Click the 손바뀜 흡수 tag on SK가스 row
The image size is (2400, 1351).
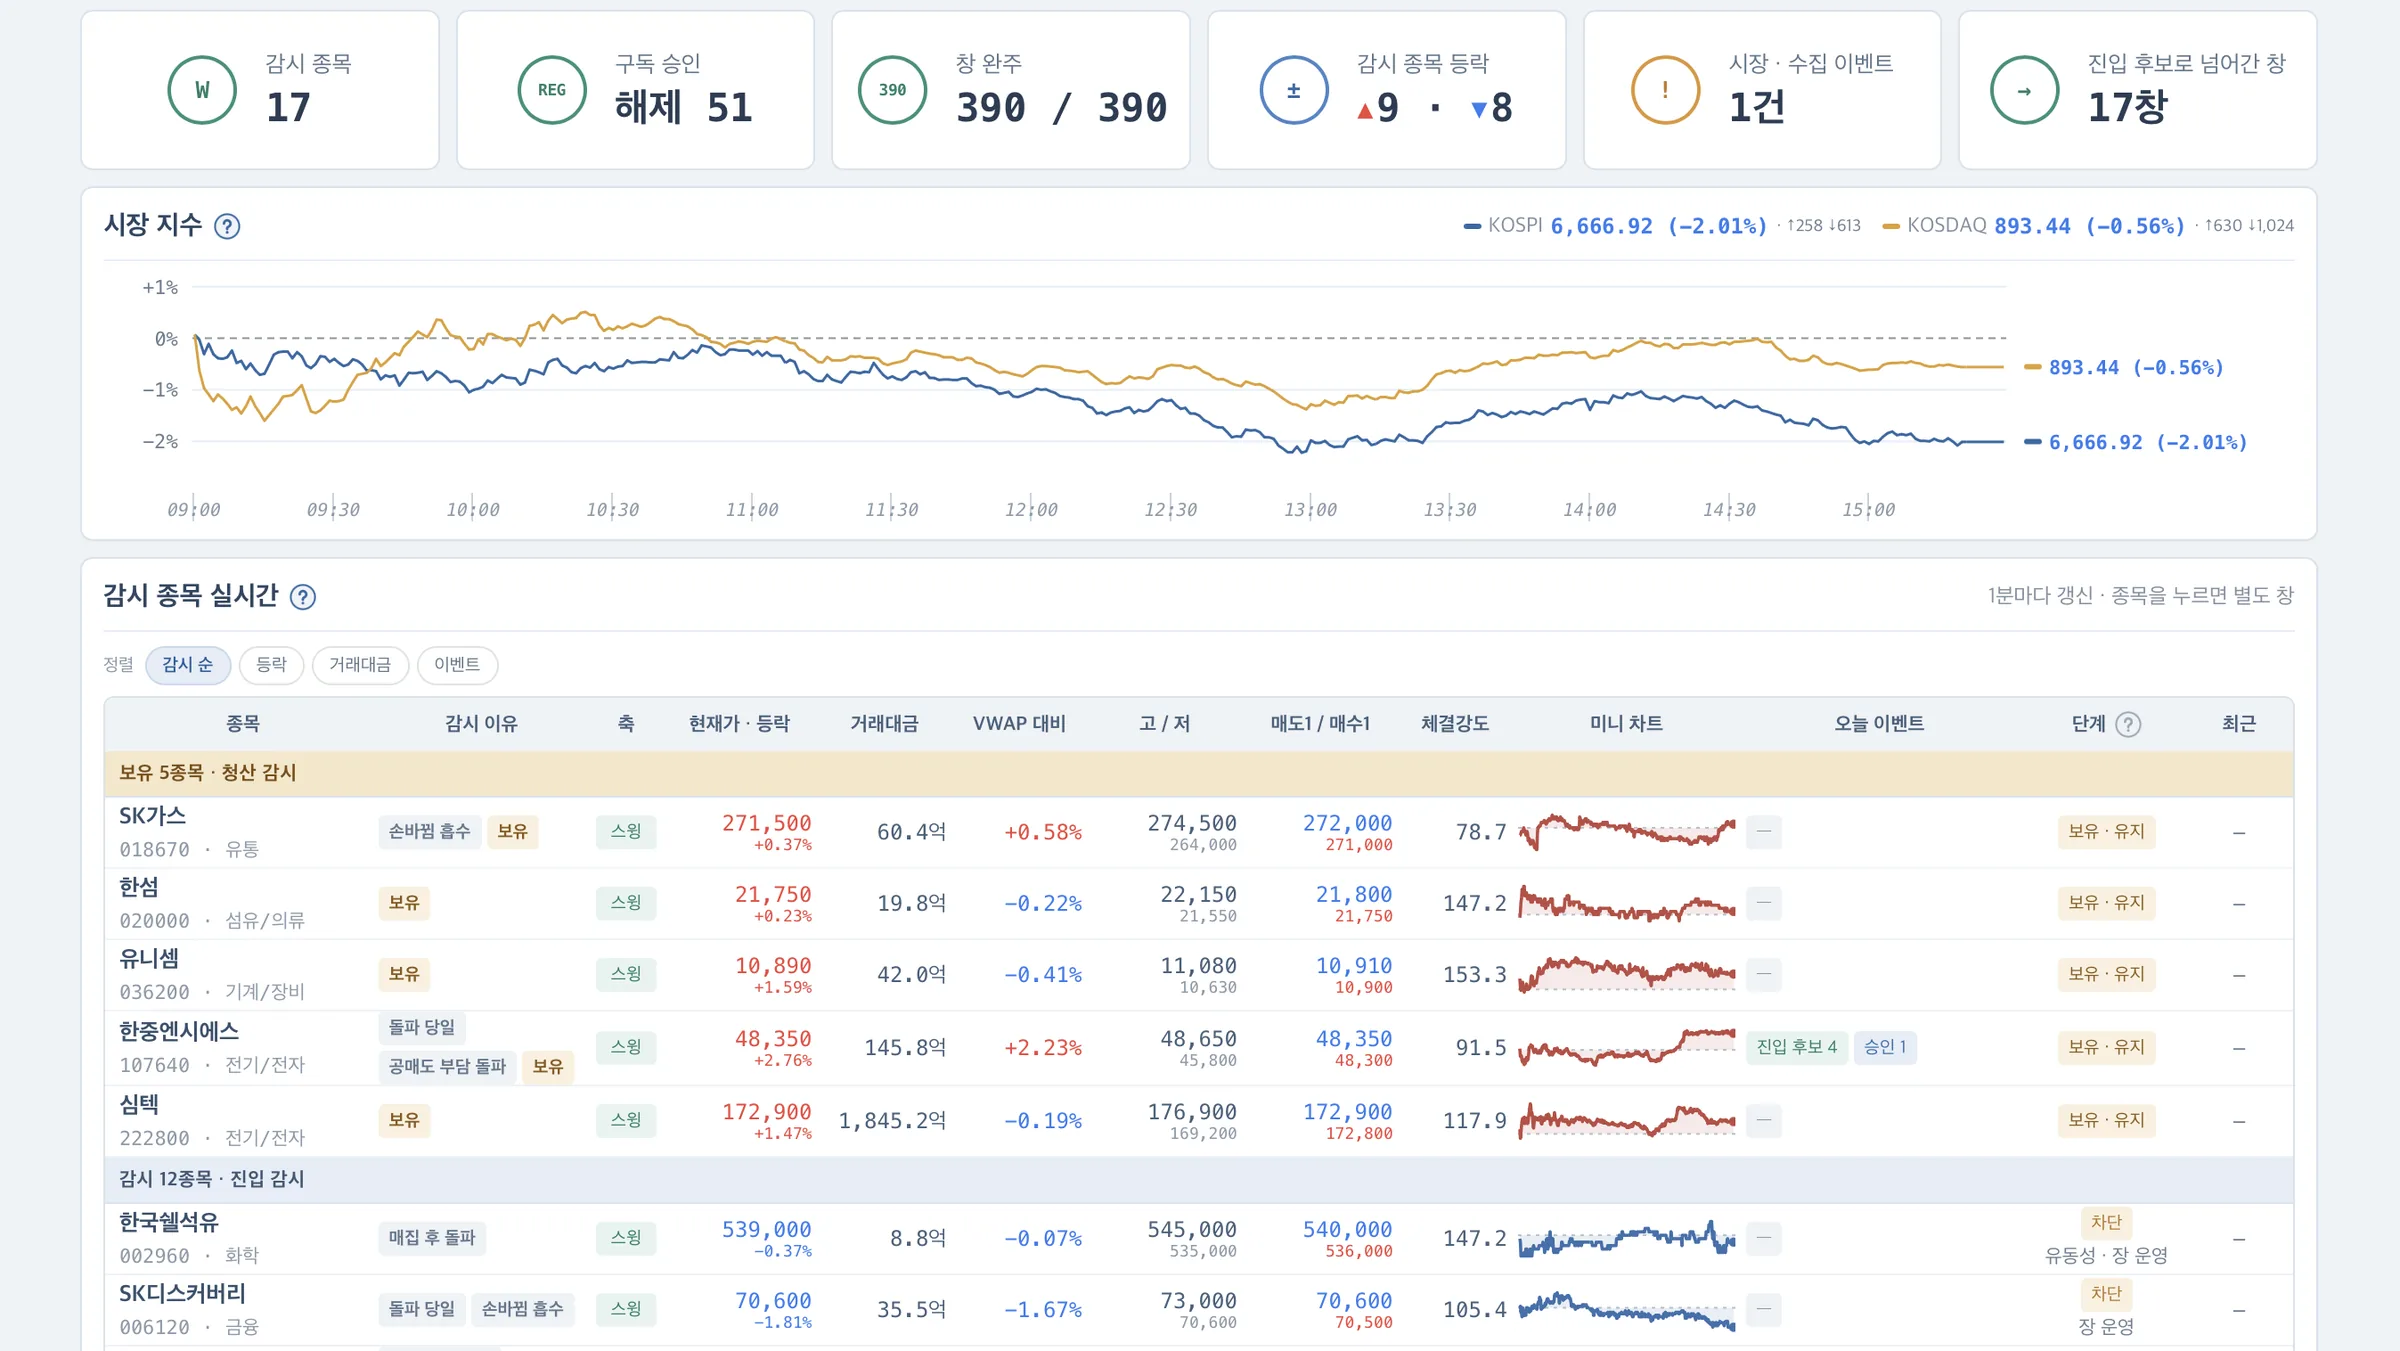tap(429, 831)
